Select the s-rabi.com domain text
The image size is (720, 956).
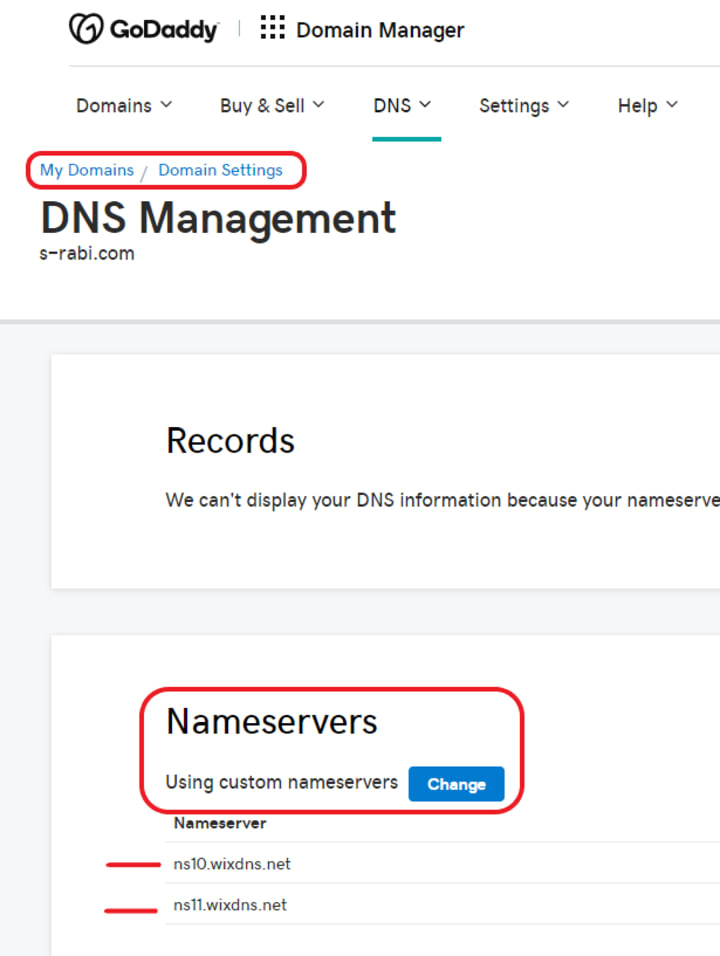(x=87, y=253)
